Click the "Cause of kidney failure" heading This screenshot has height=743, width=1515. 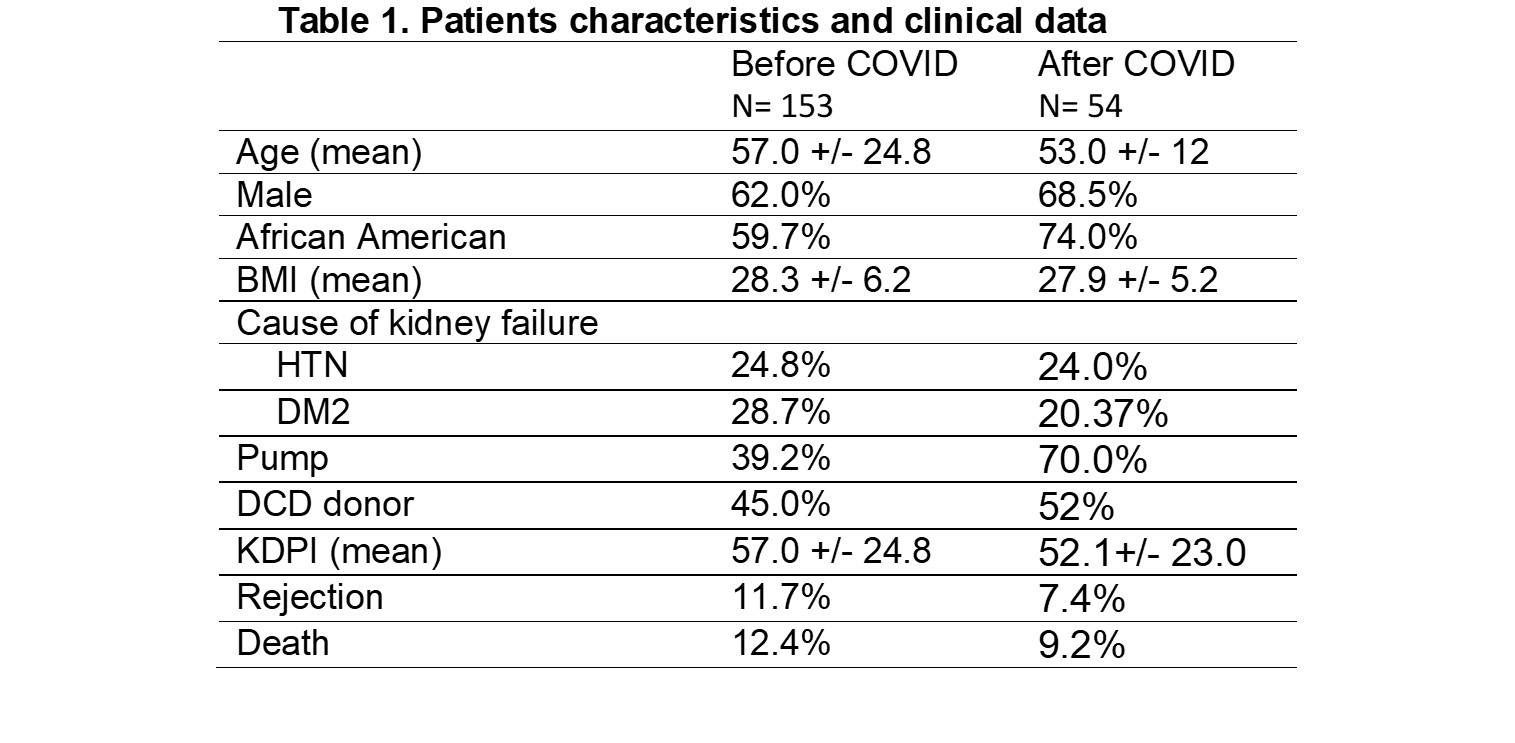417,324
